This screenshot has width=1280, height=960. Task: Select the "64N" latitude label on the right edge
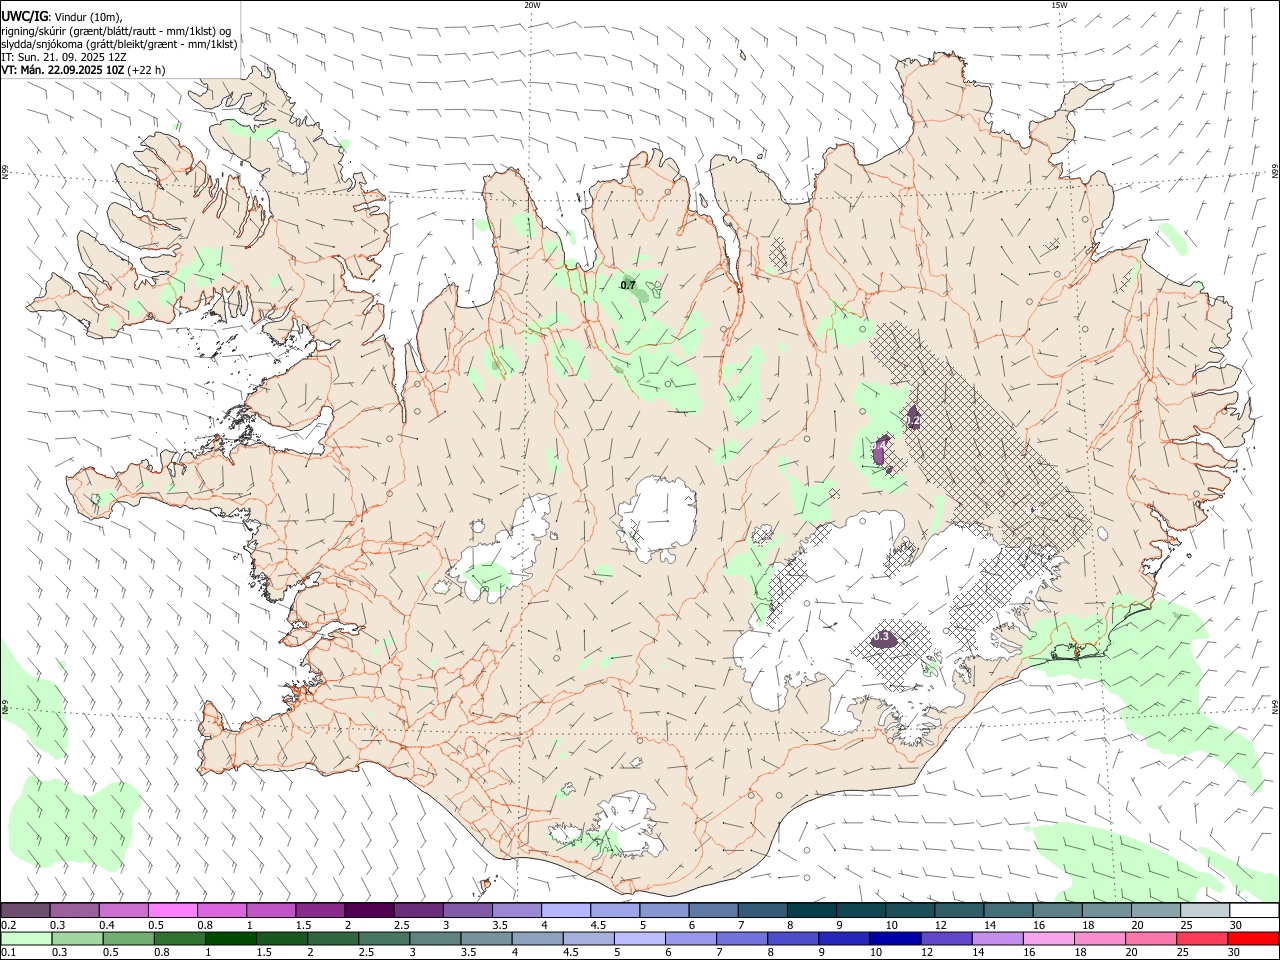[1275, 706]
